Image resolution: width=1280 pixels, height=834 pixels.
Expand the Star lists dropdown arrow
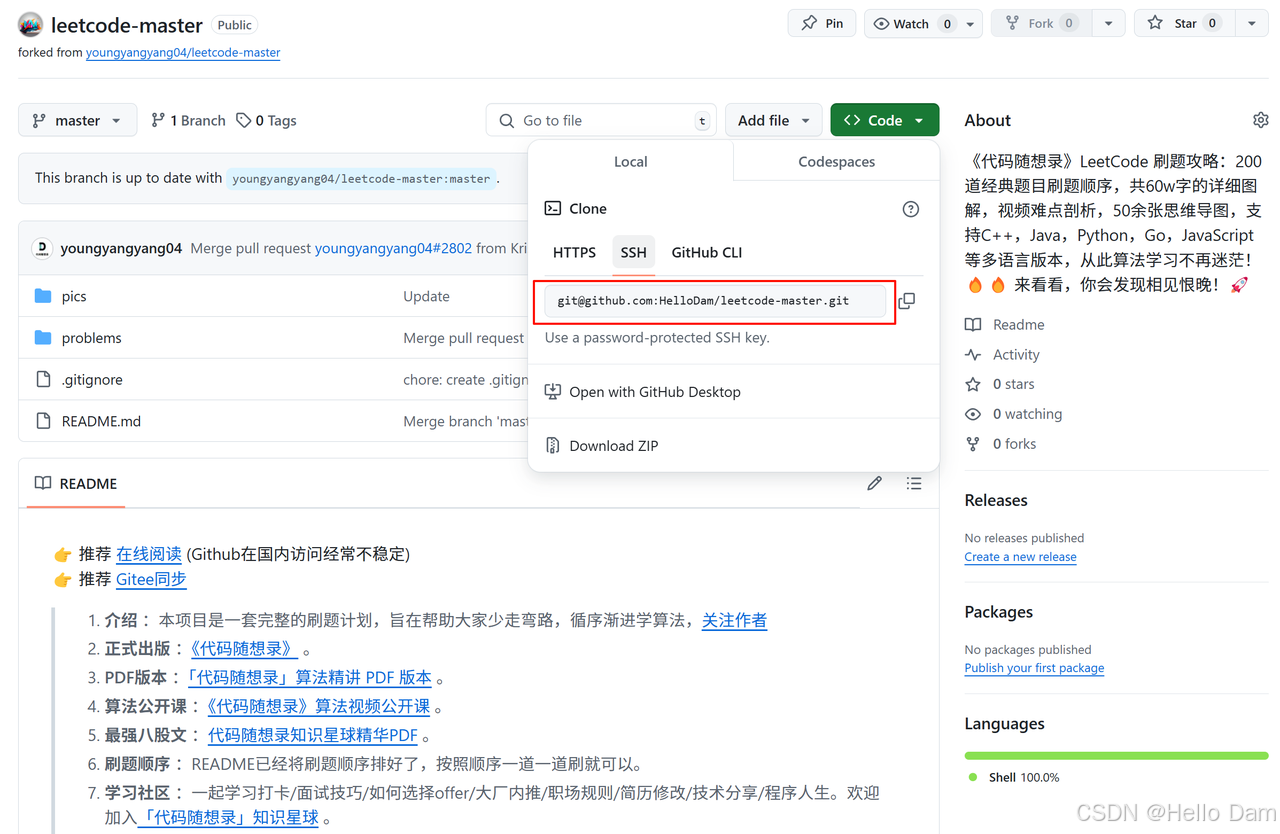(x=1251, y=23)
